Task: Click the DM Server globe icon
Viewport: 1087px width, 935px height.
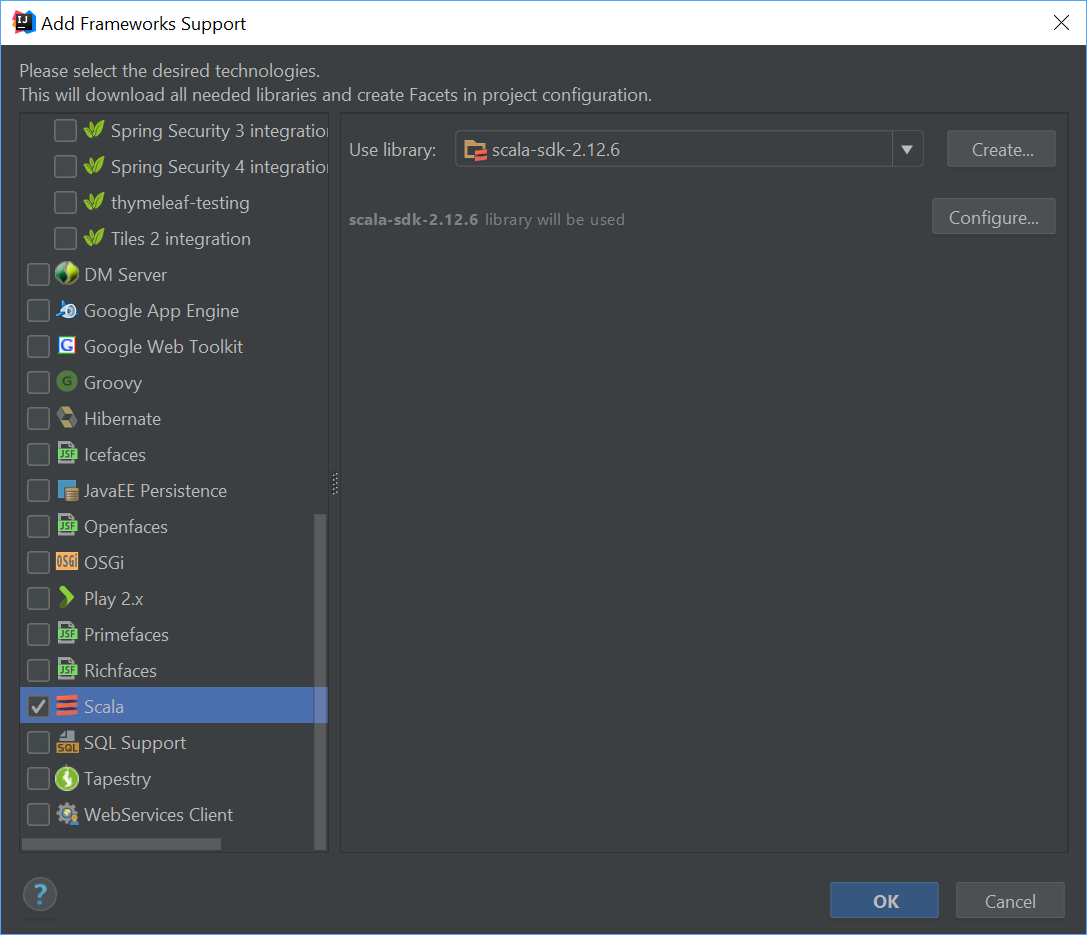Action: pyautogui.click(x=67, y=274)
